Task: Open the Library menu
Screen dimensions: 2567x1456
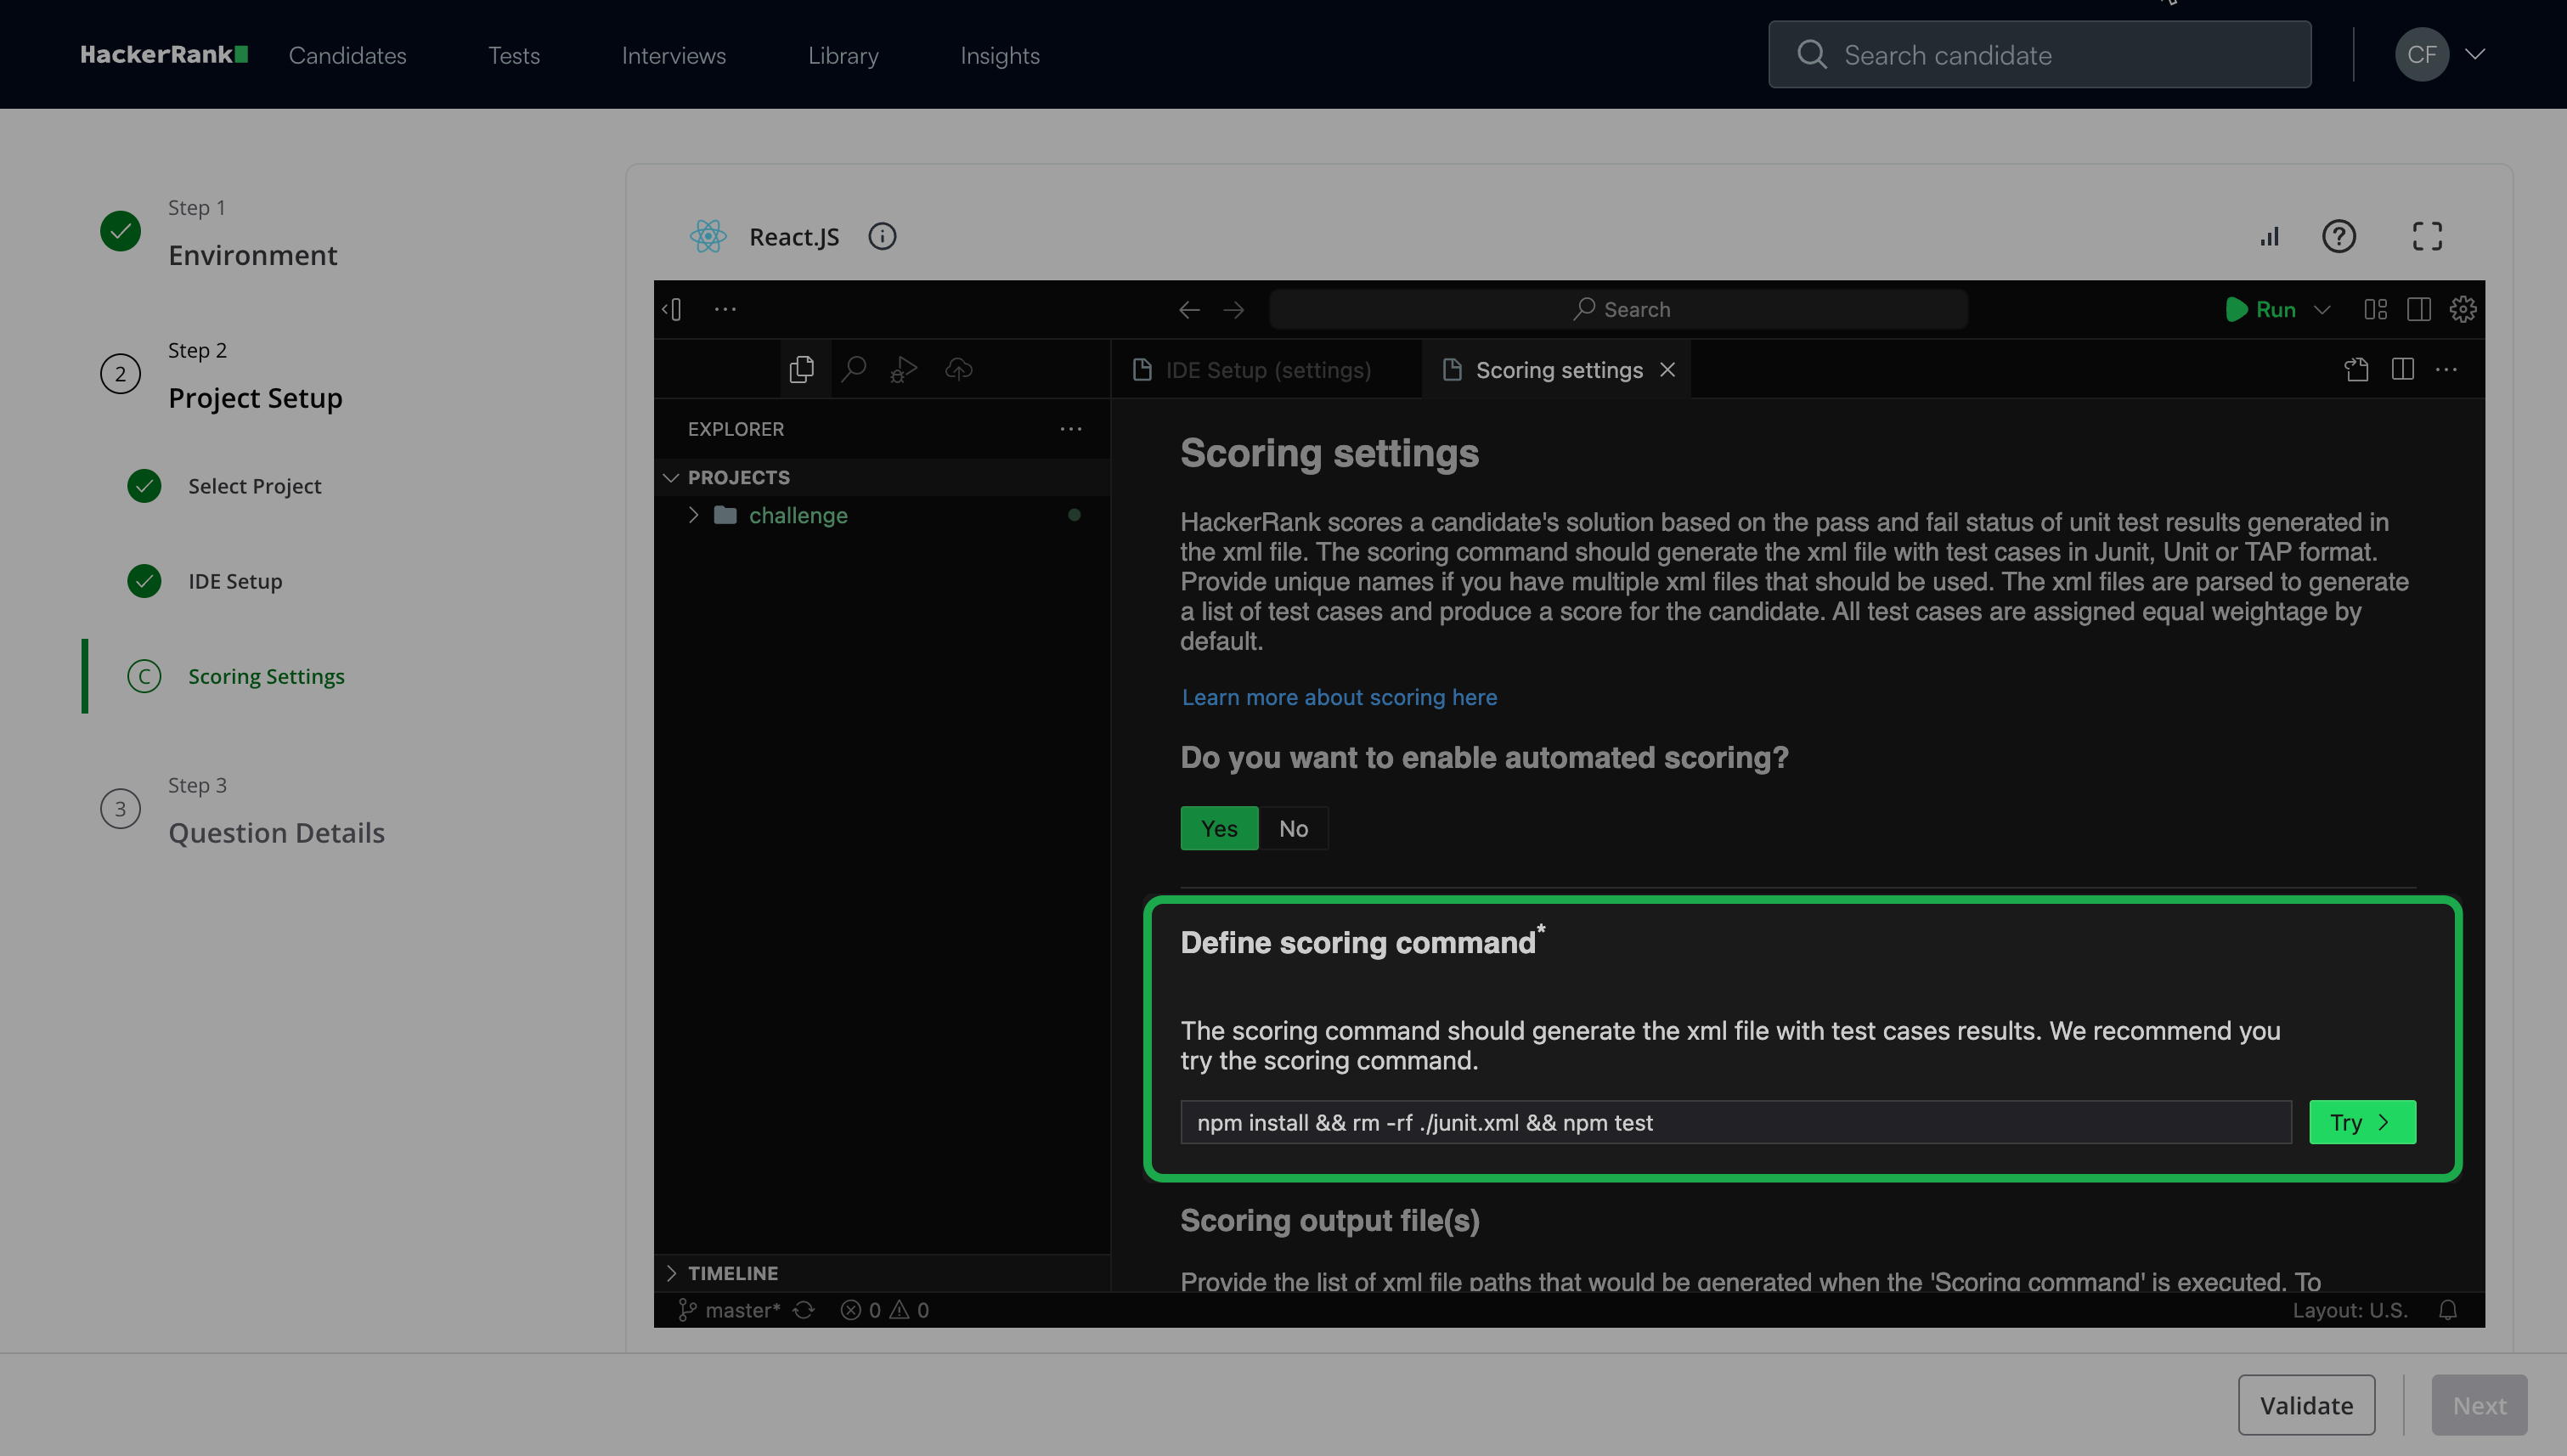Action: click(842, 55)
